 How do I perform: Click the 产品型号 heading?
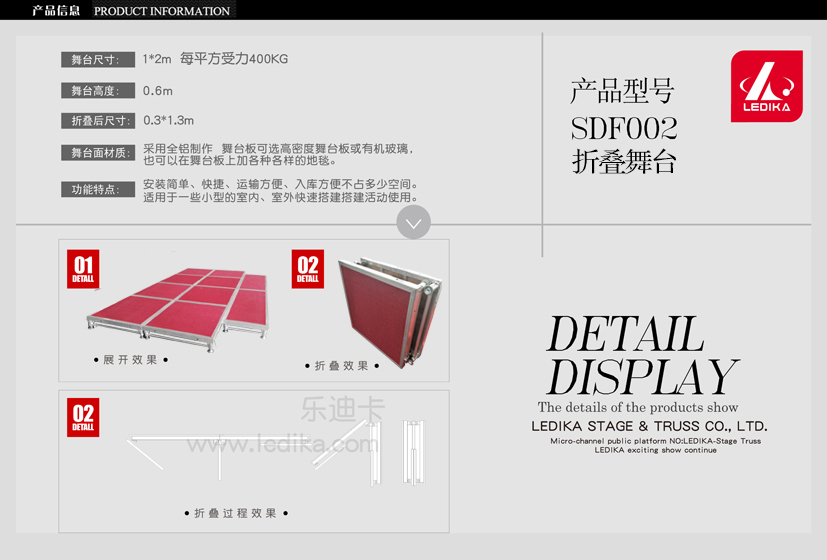pos(622,91)
